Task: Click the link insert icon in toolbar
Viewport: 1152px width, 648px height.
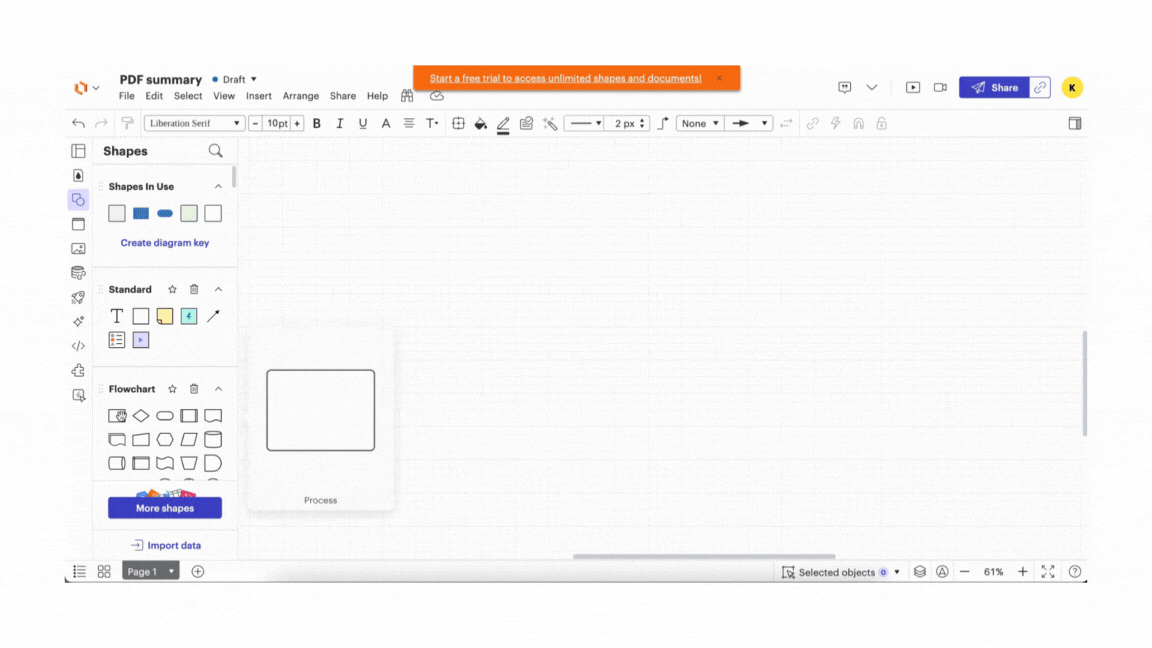Action: [x=813, y=123]
